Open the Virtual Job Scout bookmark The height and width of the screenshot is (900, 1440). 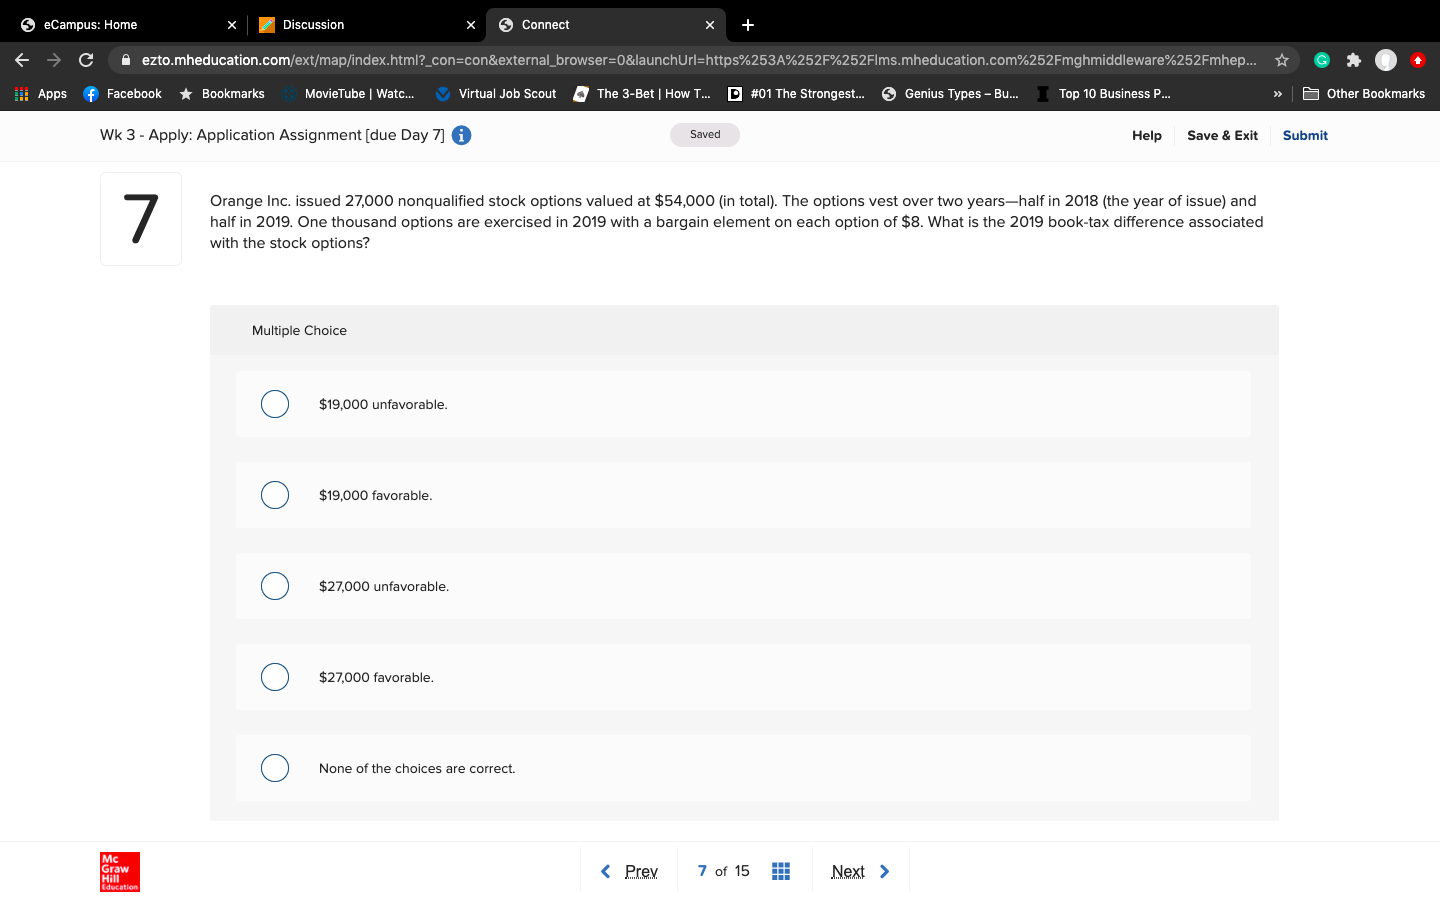click(496, 94)
